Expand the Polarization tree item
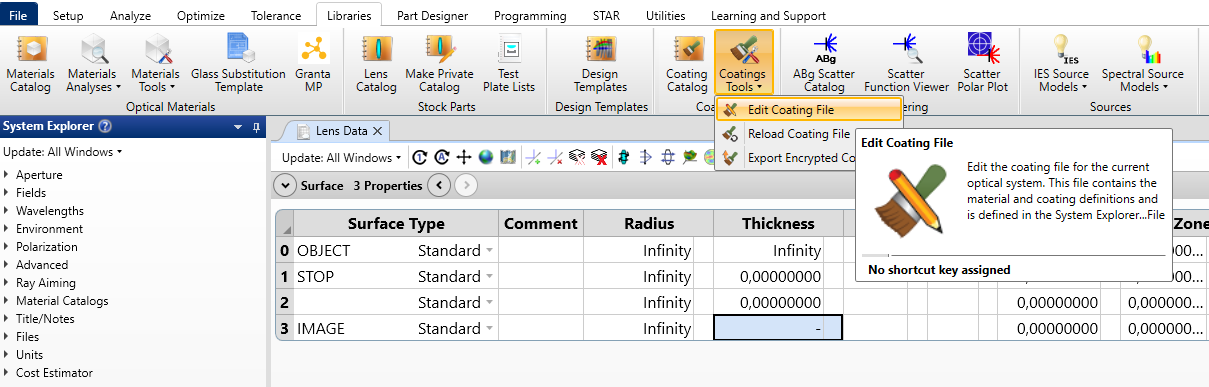Image resolution: width=1209 pixels, height=387 pixels. [x=7, y=247]
